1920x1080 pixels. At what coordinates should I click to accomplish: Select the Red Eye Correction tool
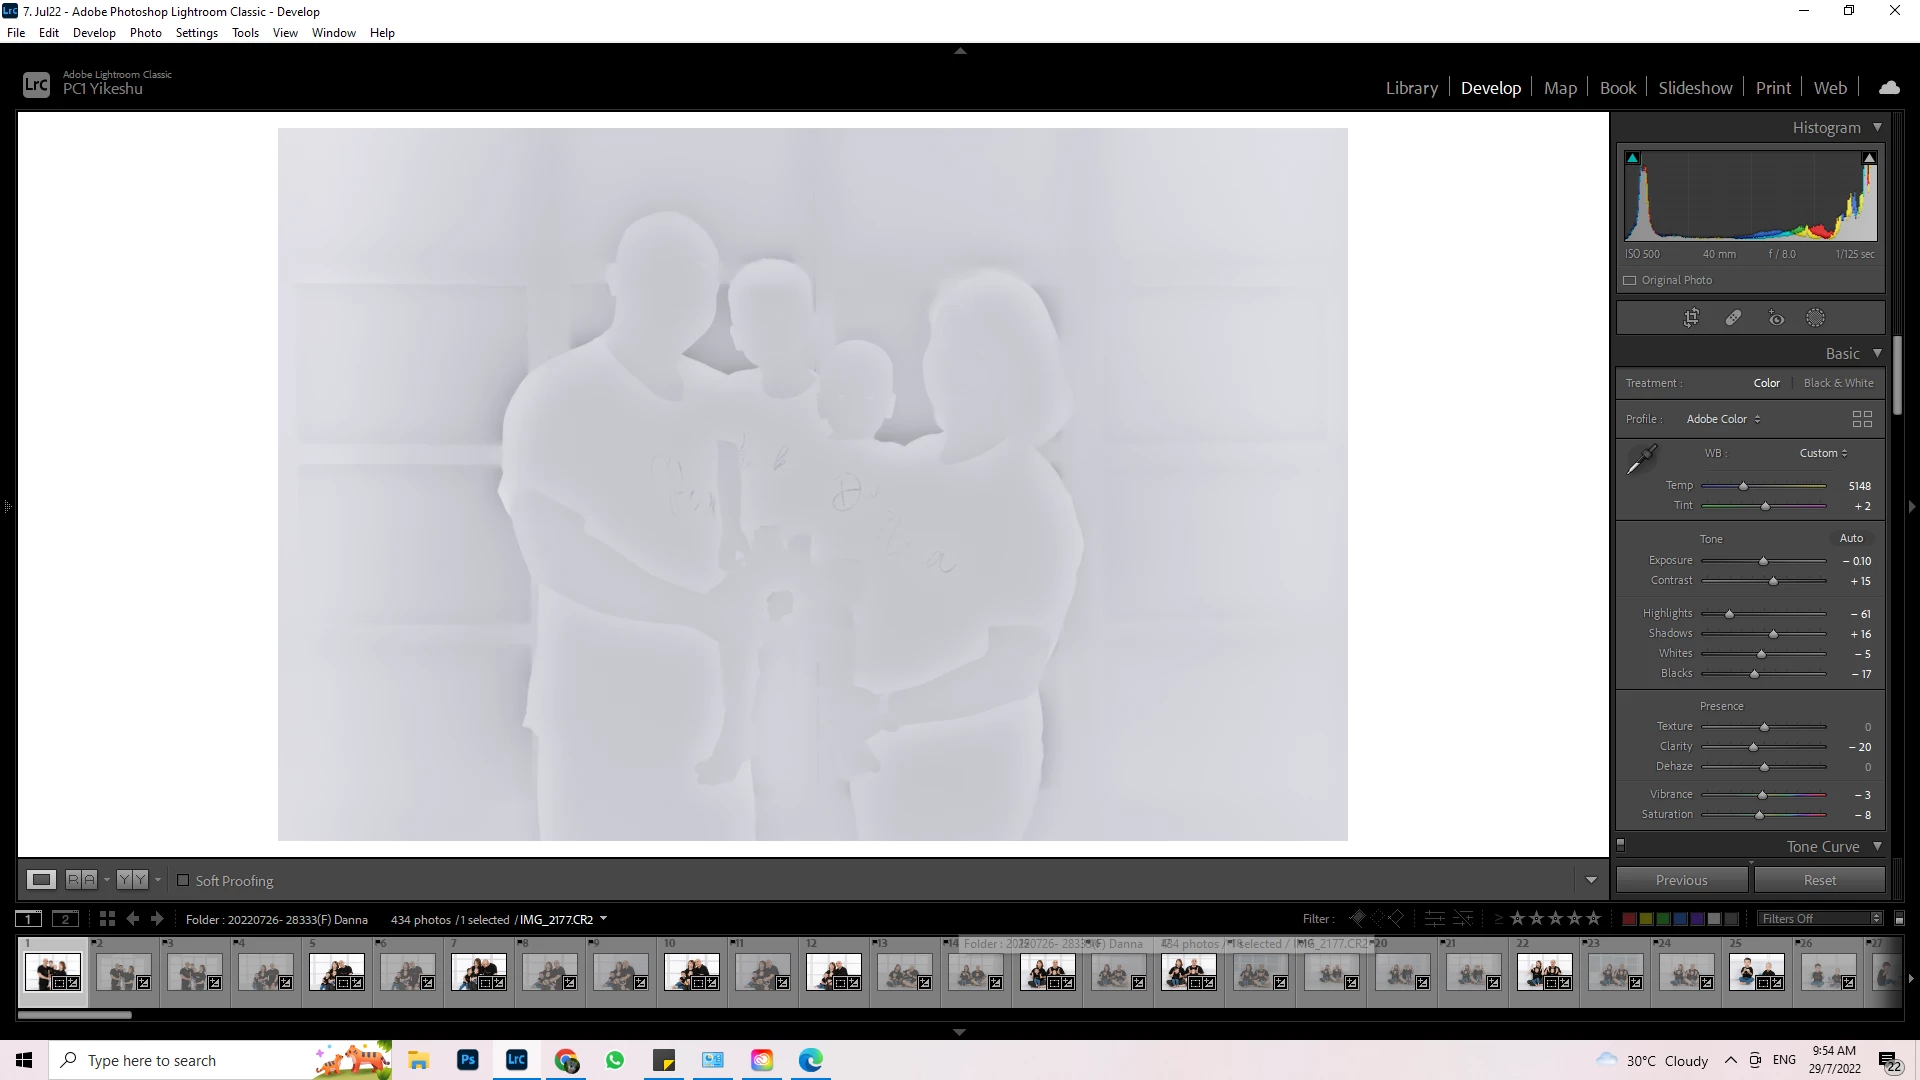click(1776, 318)
